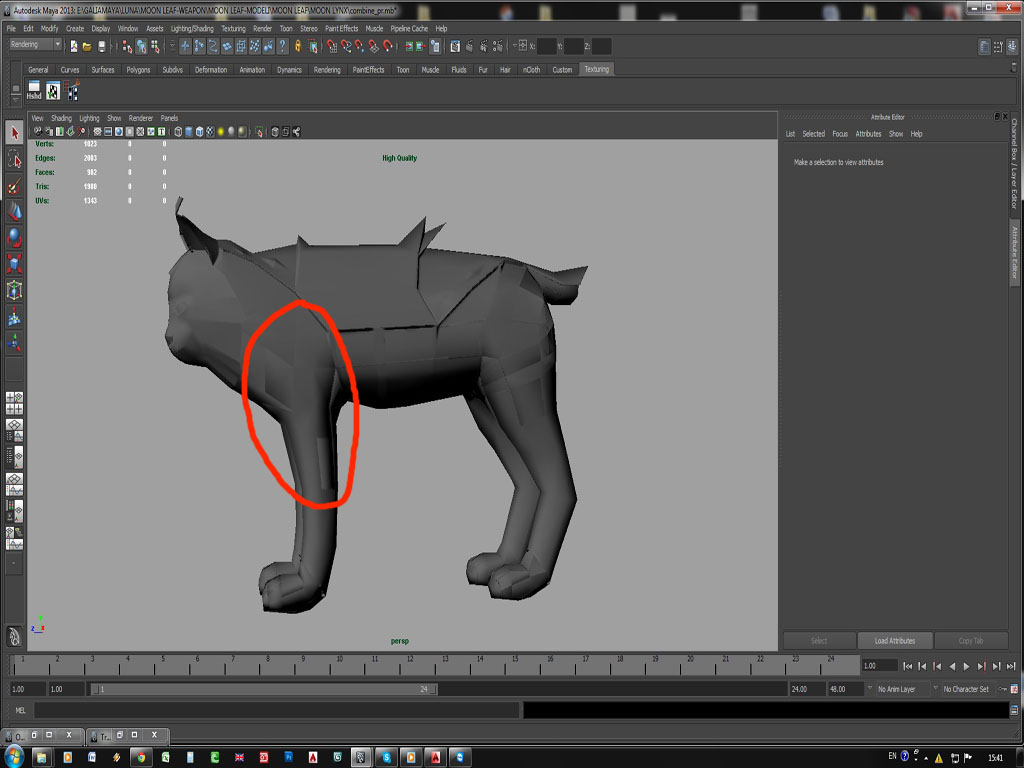Toggle isolate select in viewport toolbar
This screenshot has width=1024, height=768.
259,131
